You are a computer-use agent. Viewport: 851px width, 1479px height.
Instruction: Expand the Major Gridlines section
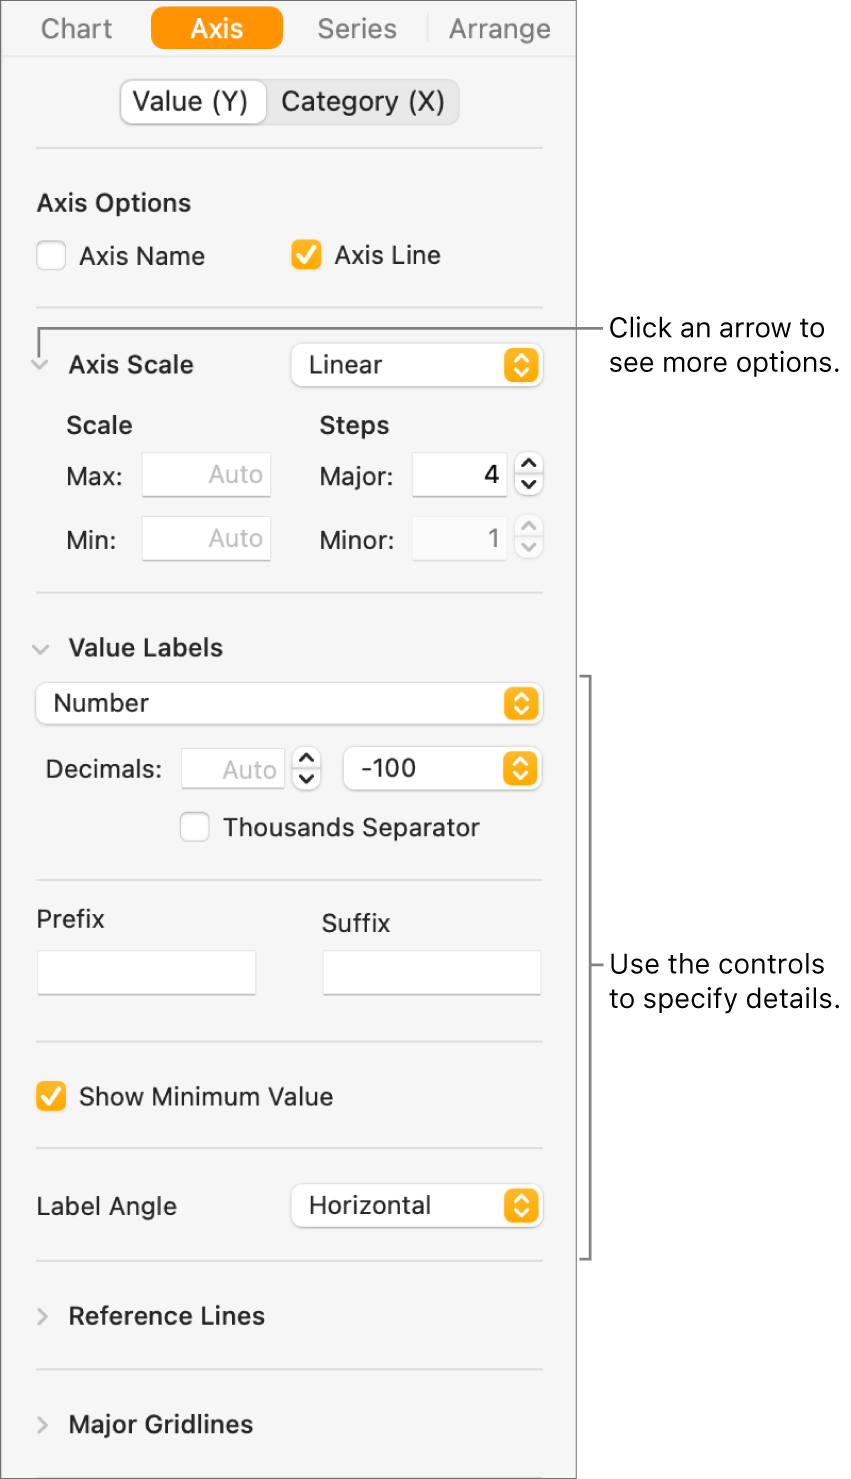point(40,1424)
